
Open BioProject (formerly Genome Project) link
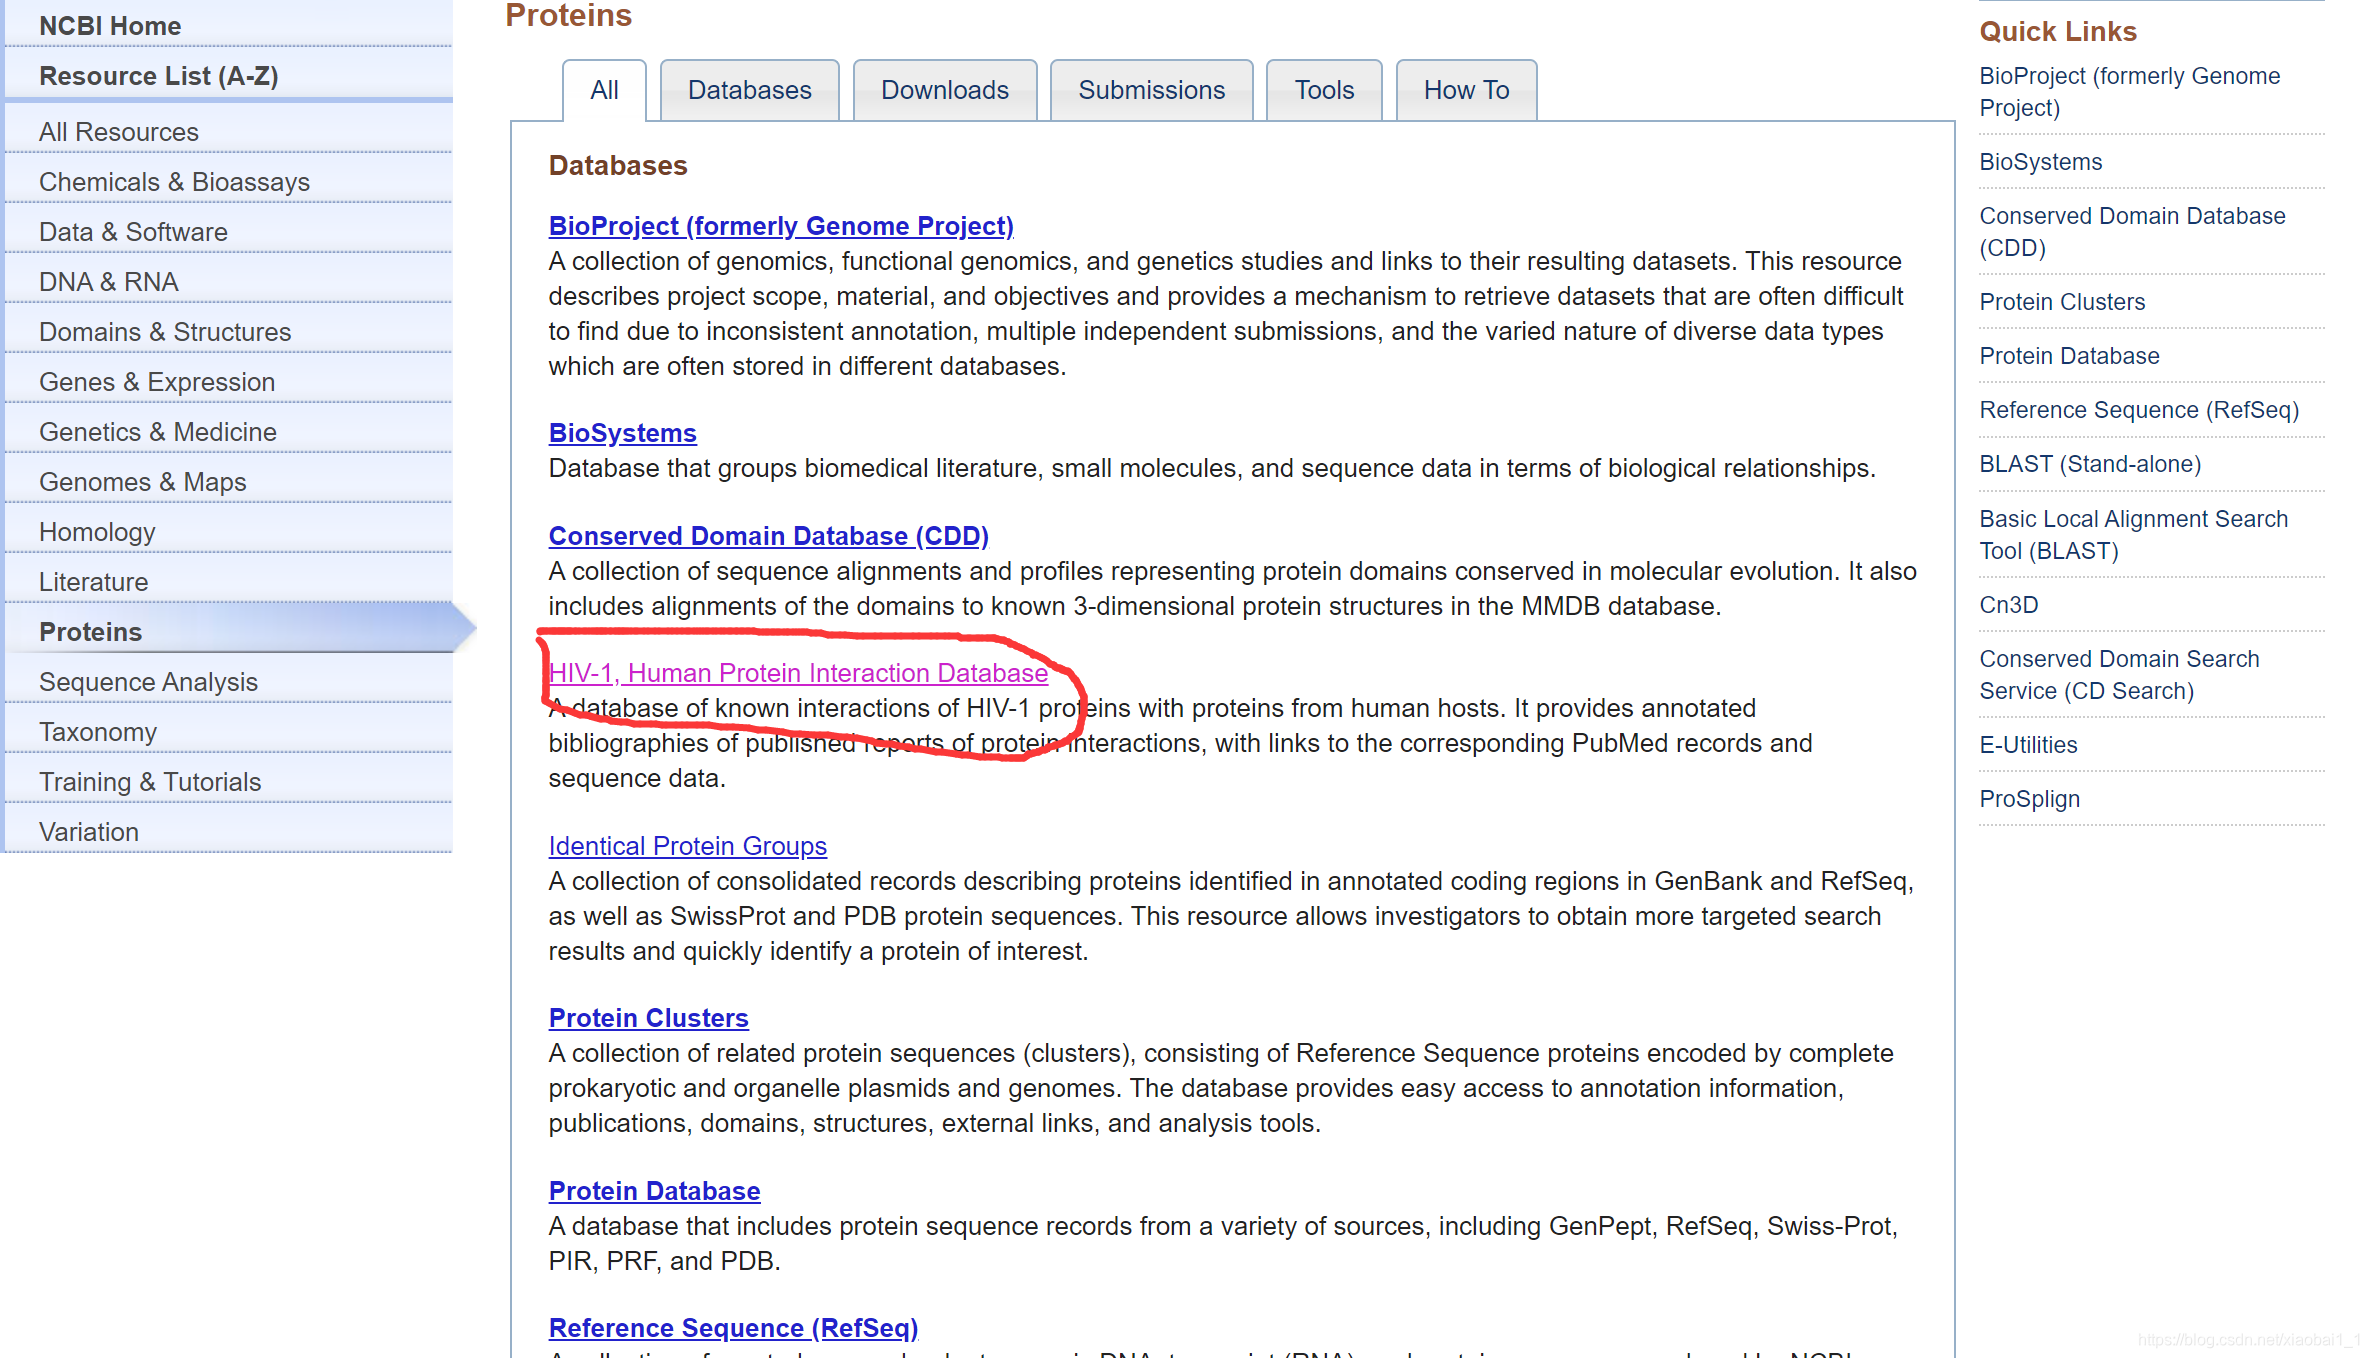click(x=780, y=226)
